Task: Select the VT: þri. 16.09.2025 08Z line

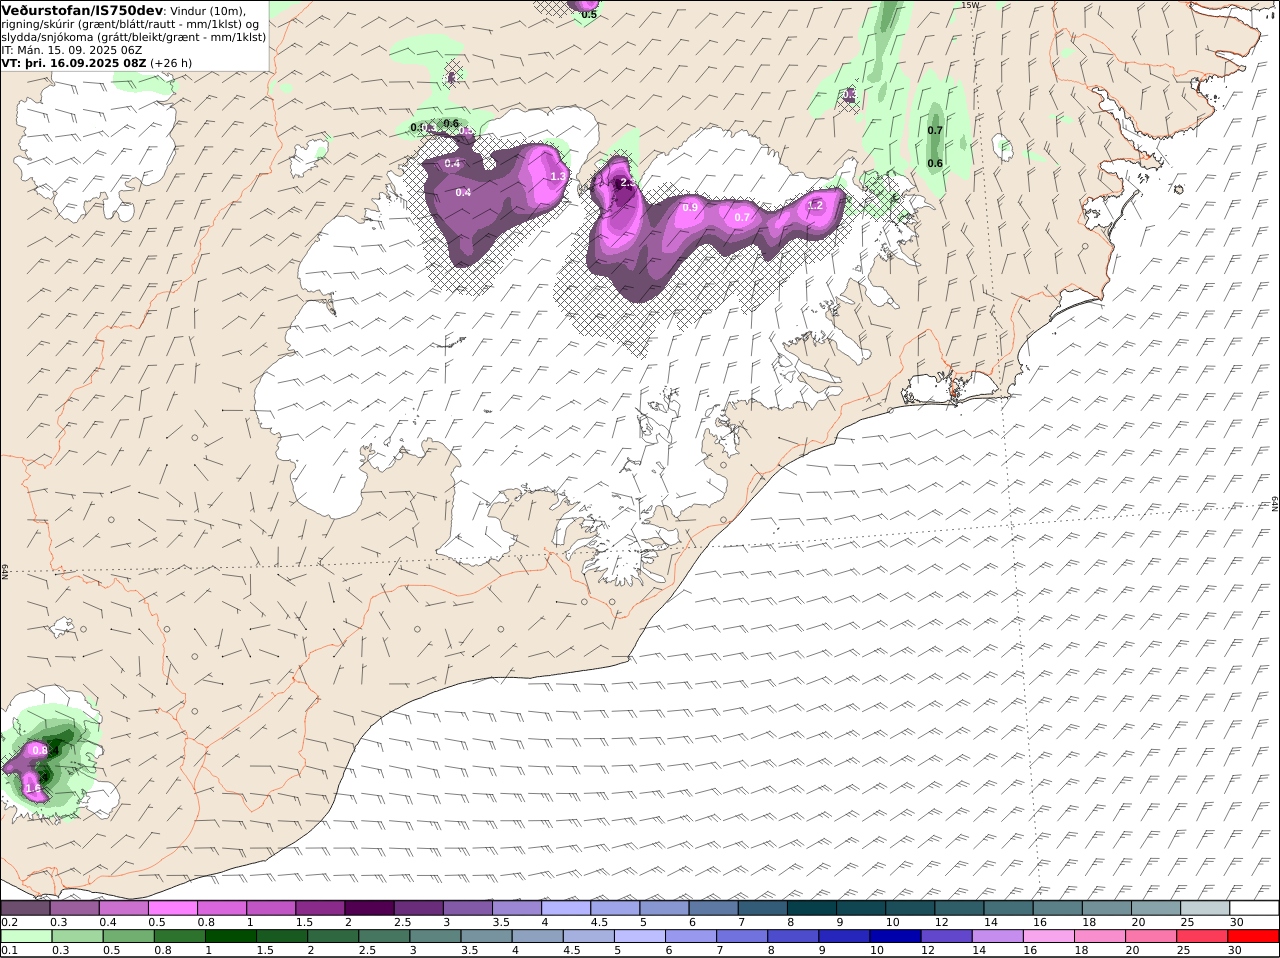Action: pyautogui.click(x=97, y=62)
